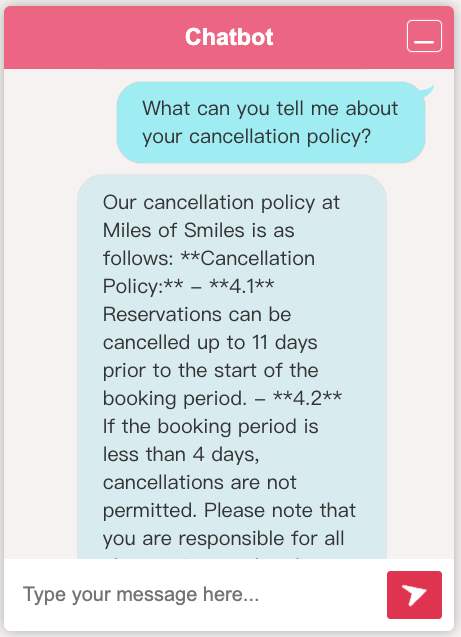
Task: Click the 'Miles of Smiles' text in the reply
Action: click(175, 230)
